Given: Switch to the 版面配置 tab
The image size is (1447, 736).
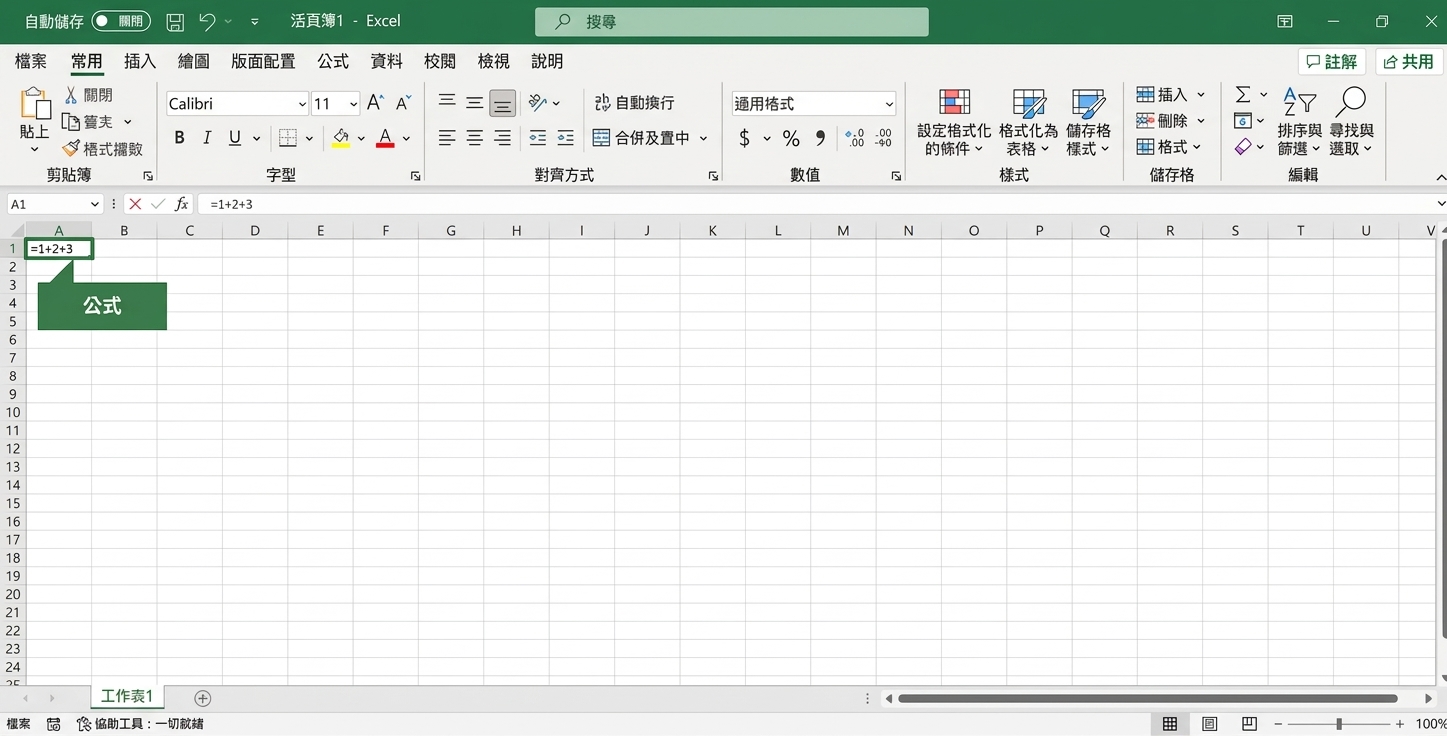Looking at the screenshot, I should point(263,61).
